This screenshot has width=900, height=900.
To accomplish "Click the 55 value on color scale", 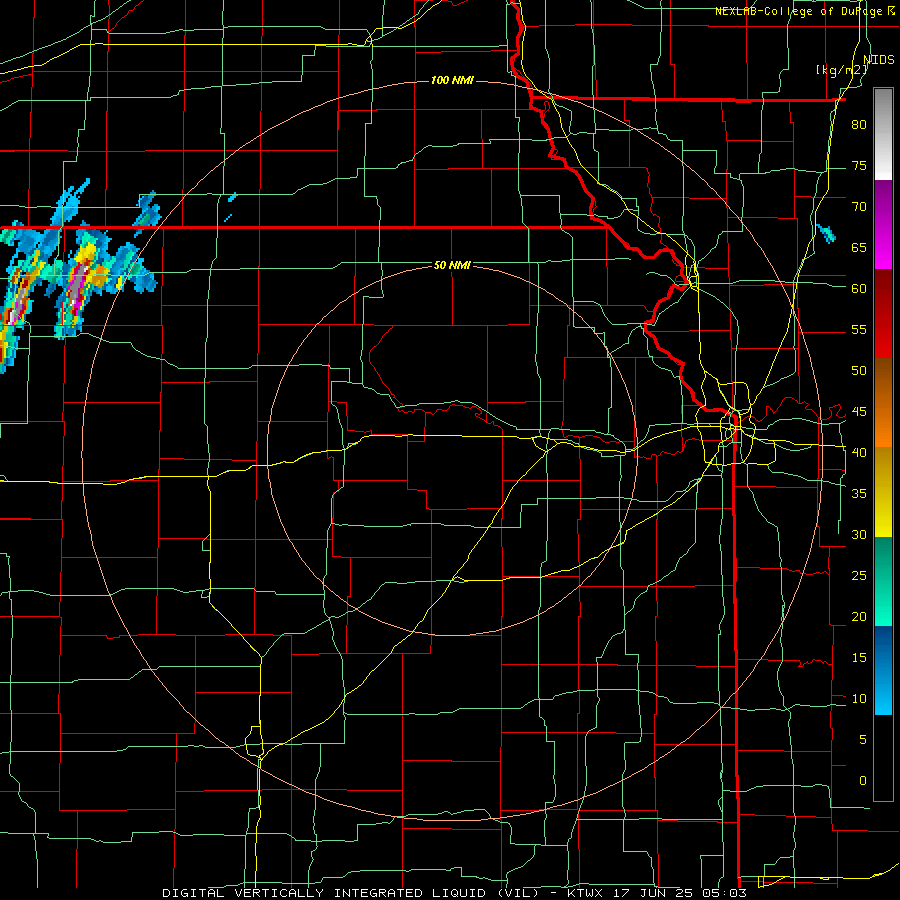I will 859,330.
